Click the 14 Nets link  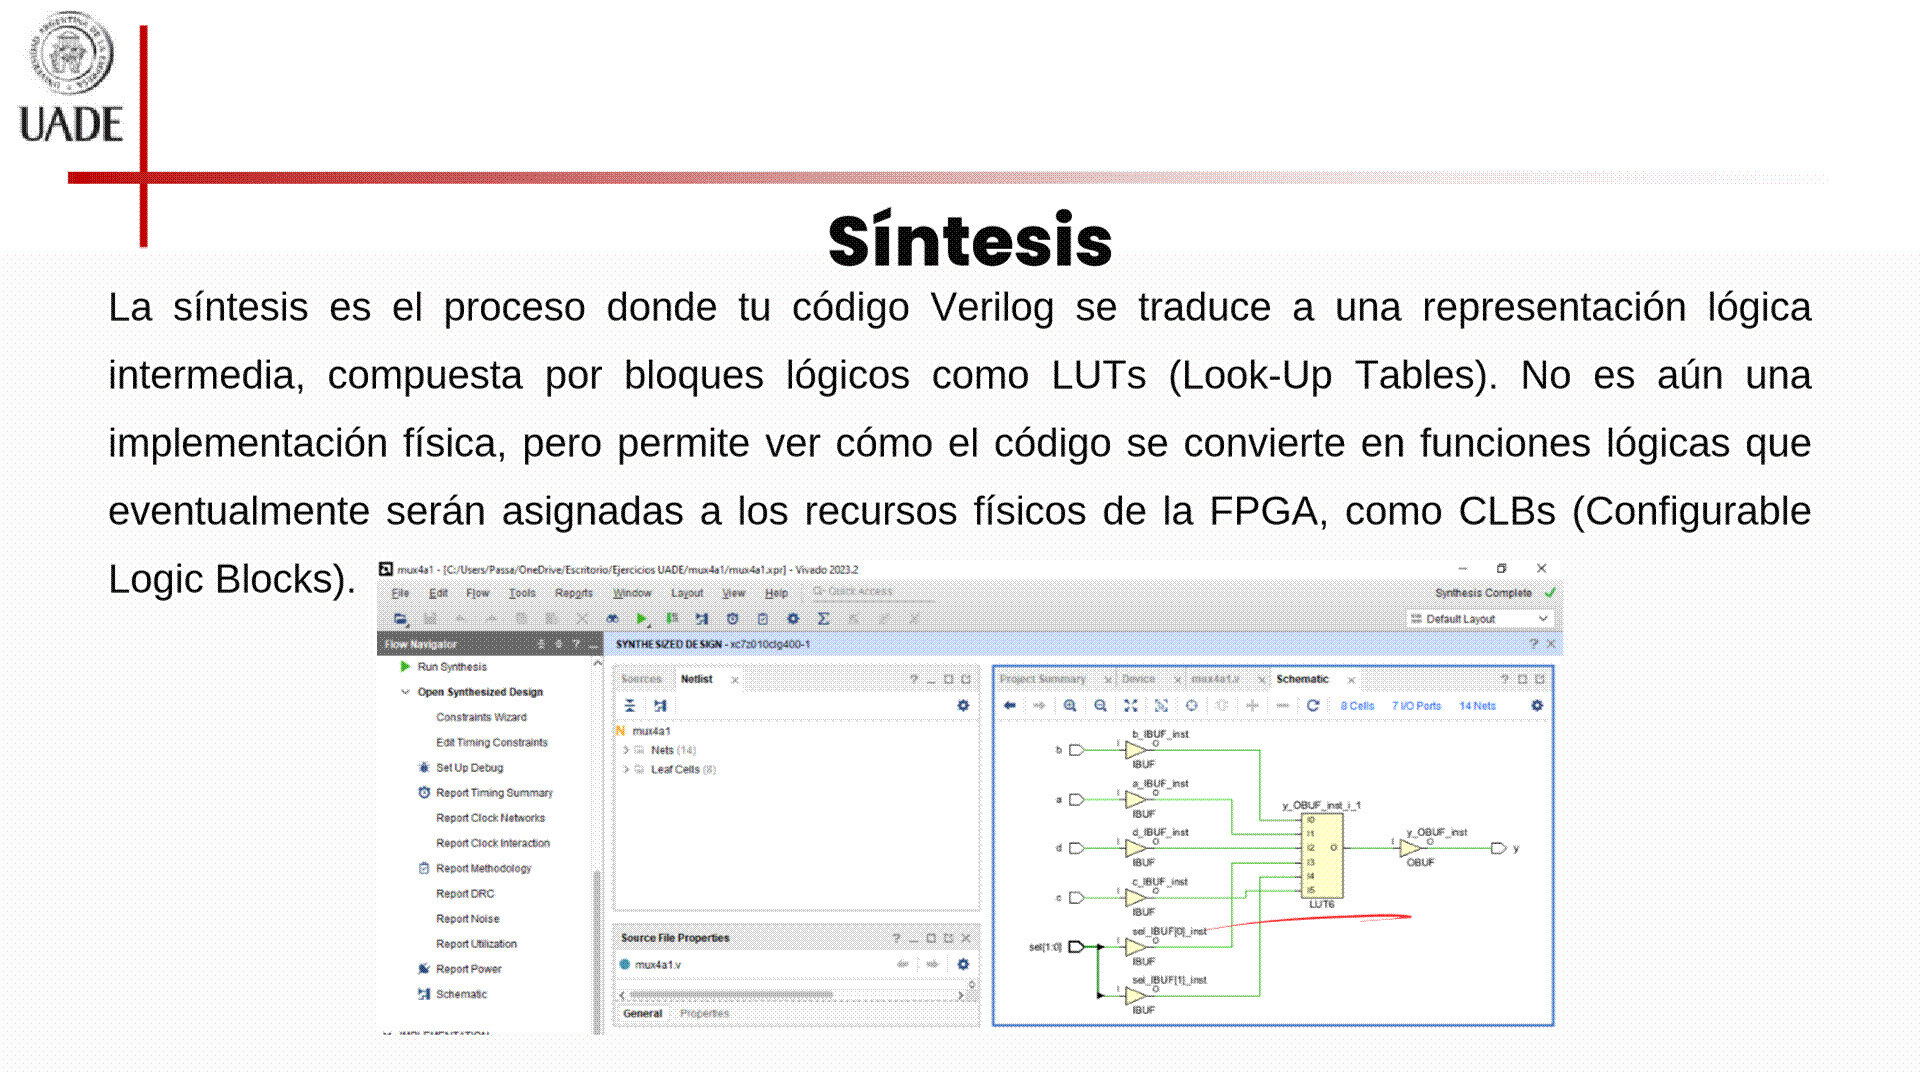[1477, 706]
